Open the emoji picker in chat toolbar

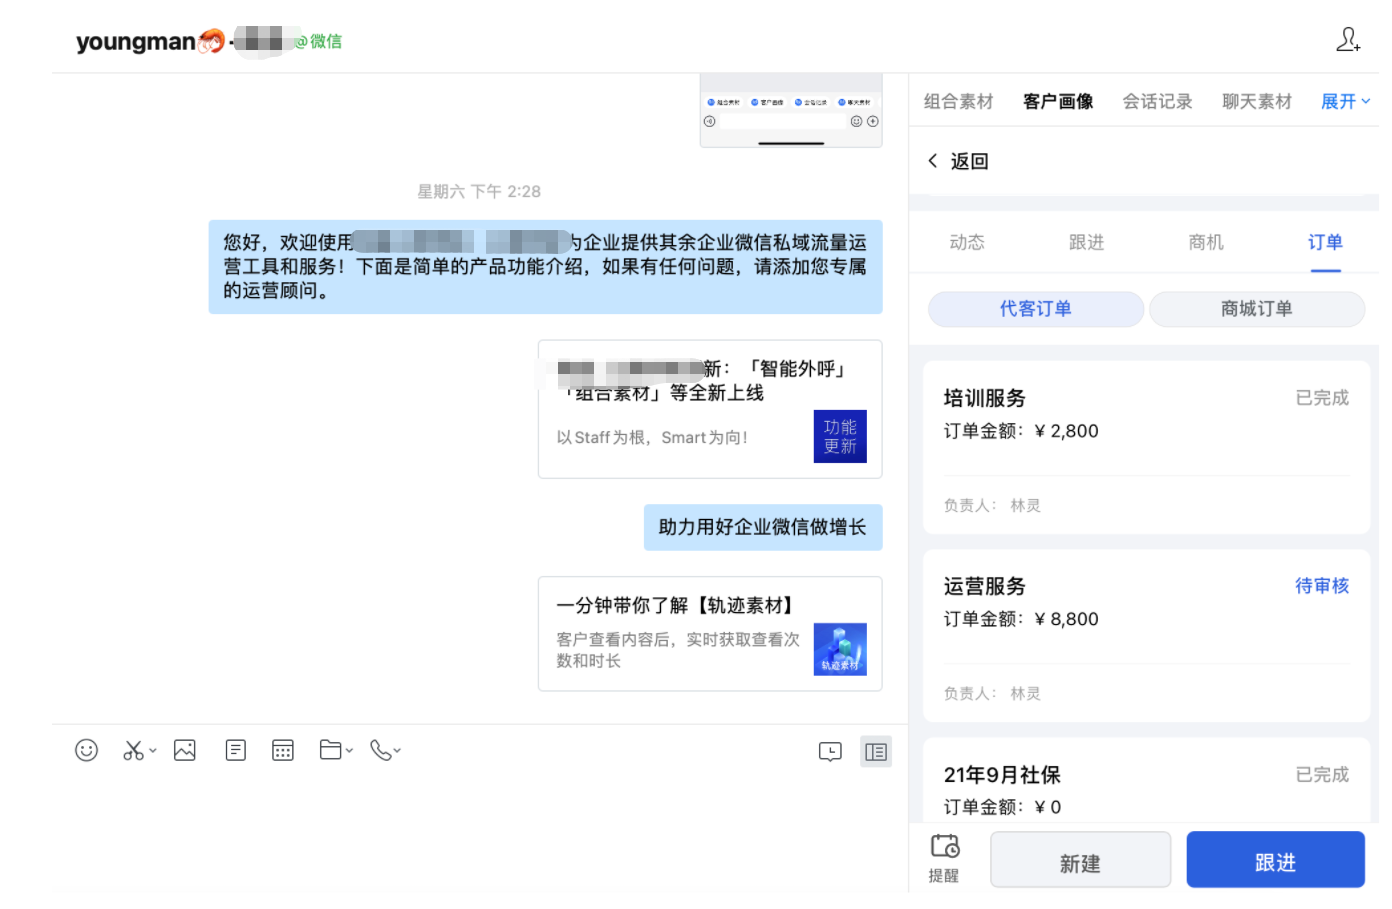pyautogui.click(x=87, y=750)
